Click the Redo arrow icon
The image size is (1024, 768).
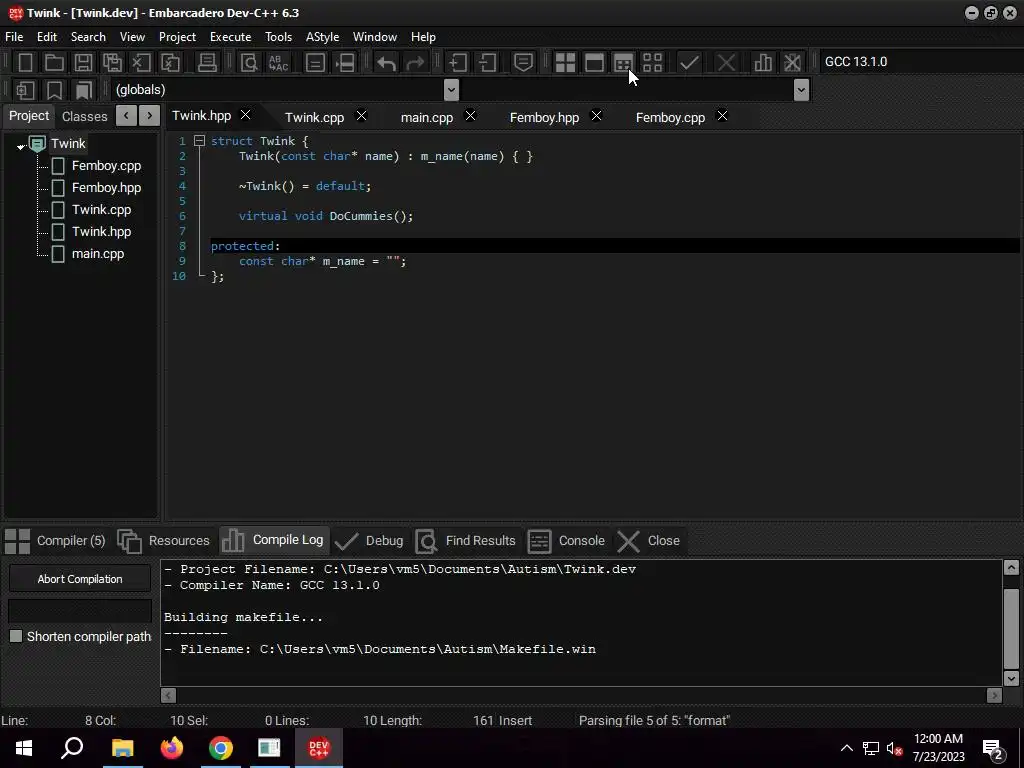click(x=415, y=63)
